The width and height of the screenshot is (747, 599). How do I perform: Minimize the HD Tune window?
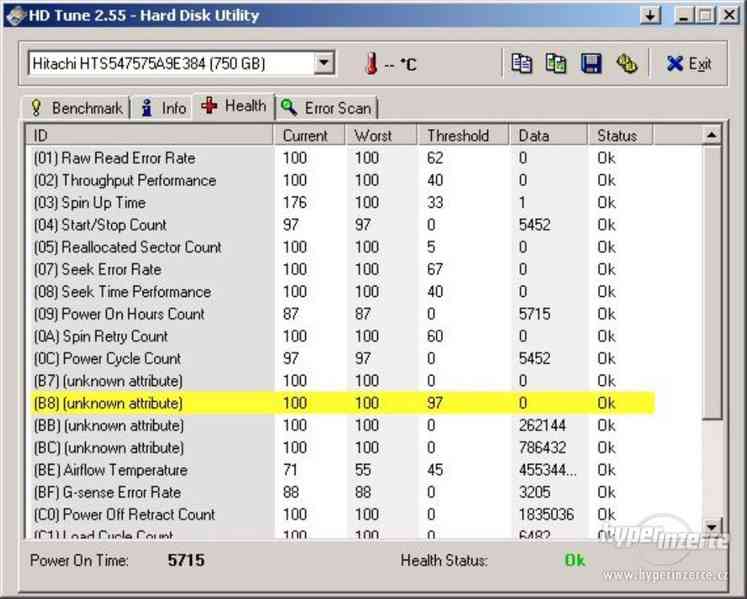[684, 15]
